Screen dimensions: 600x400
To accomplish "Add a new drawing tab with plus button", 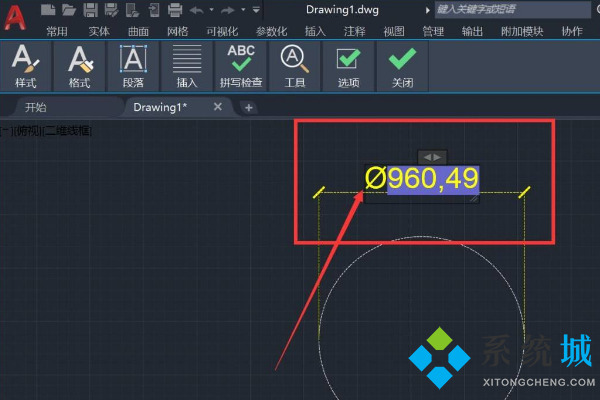I will point(249,107).
